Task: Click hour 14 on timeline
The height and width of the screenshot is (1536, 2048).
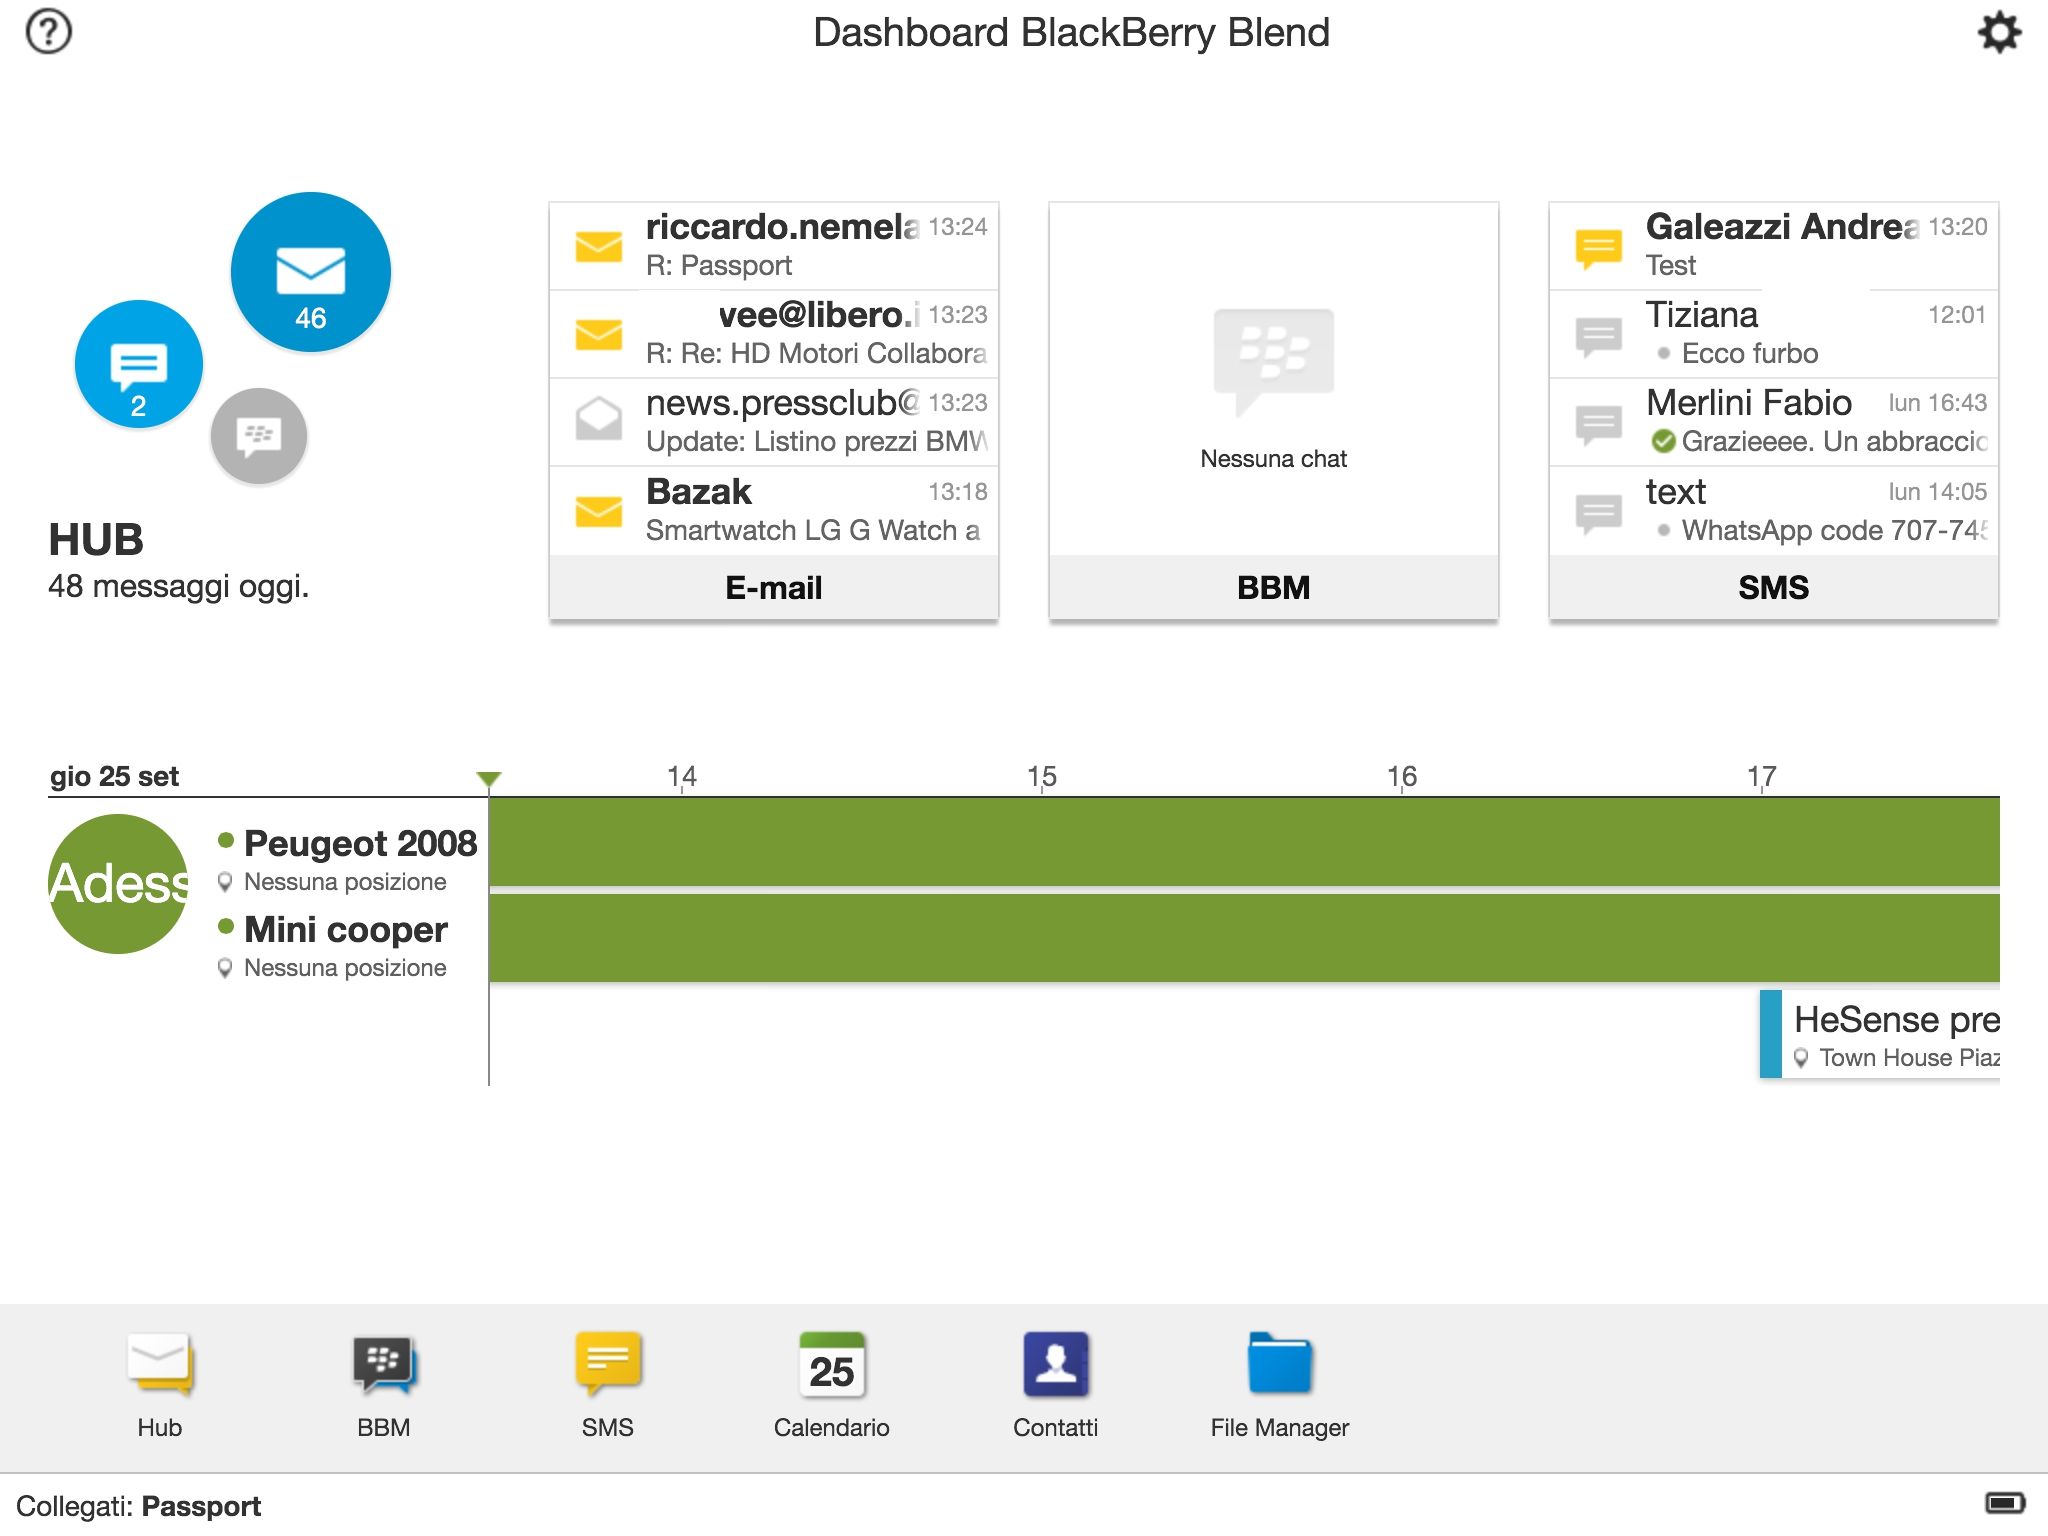Action: point(682,776)
